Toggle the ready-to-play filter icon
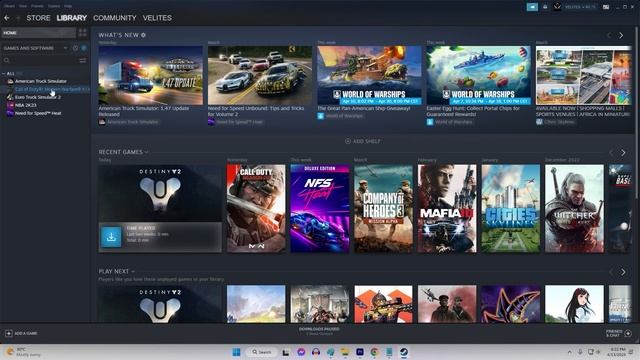The width and height of the screenshot is (640, 360). click(x=84, y=48)
